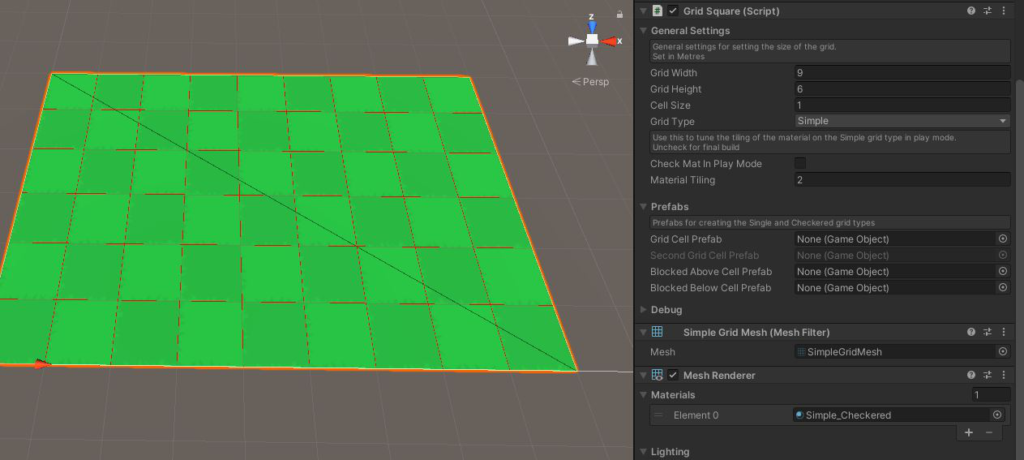The height and width of the screenshot is (460, 1024).
Task: Click the Mesh Renderer component icon
Action: pos(658,375)
